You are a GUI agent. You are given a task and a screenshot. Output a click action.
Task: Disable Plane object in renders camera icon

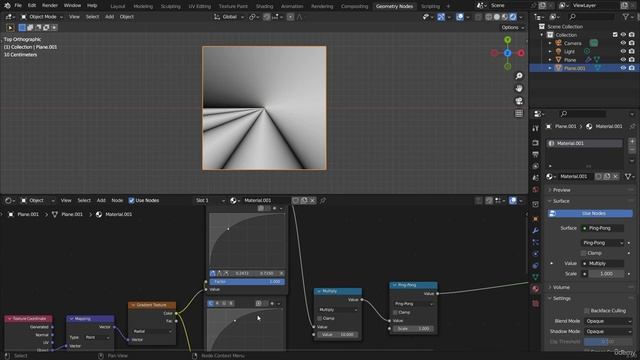(x=631, y=60)
